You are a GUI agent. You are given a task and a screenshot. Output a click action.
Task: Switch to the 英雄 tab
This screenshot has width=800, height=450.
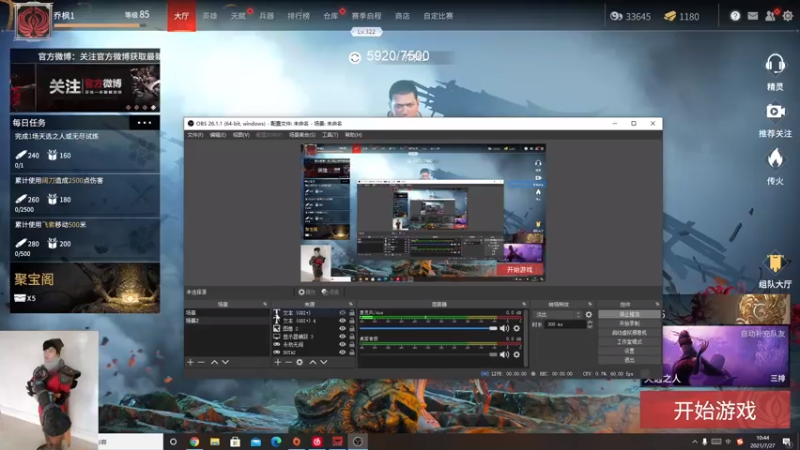pyautogui.click(x=210, y=16)
